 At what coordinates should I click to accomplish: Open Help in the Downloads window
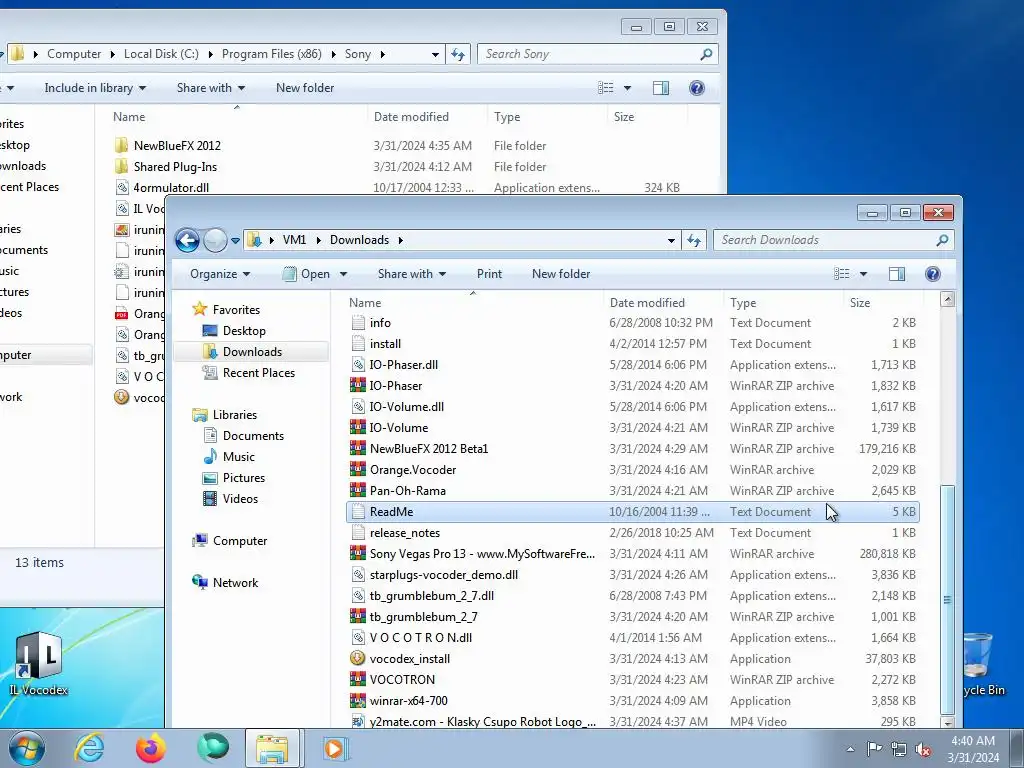coord(933,274)
